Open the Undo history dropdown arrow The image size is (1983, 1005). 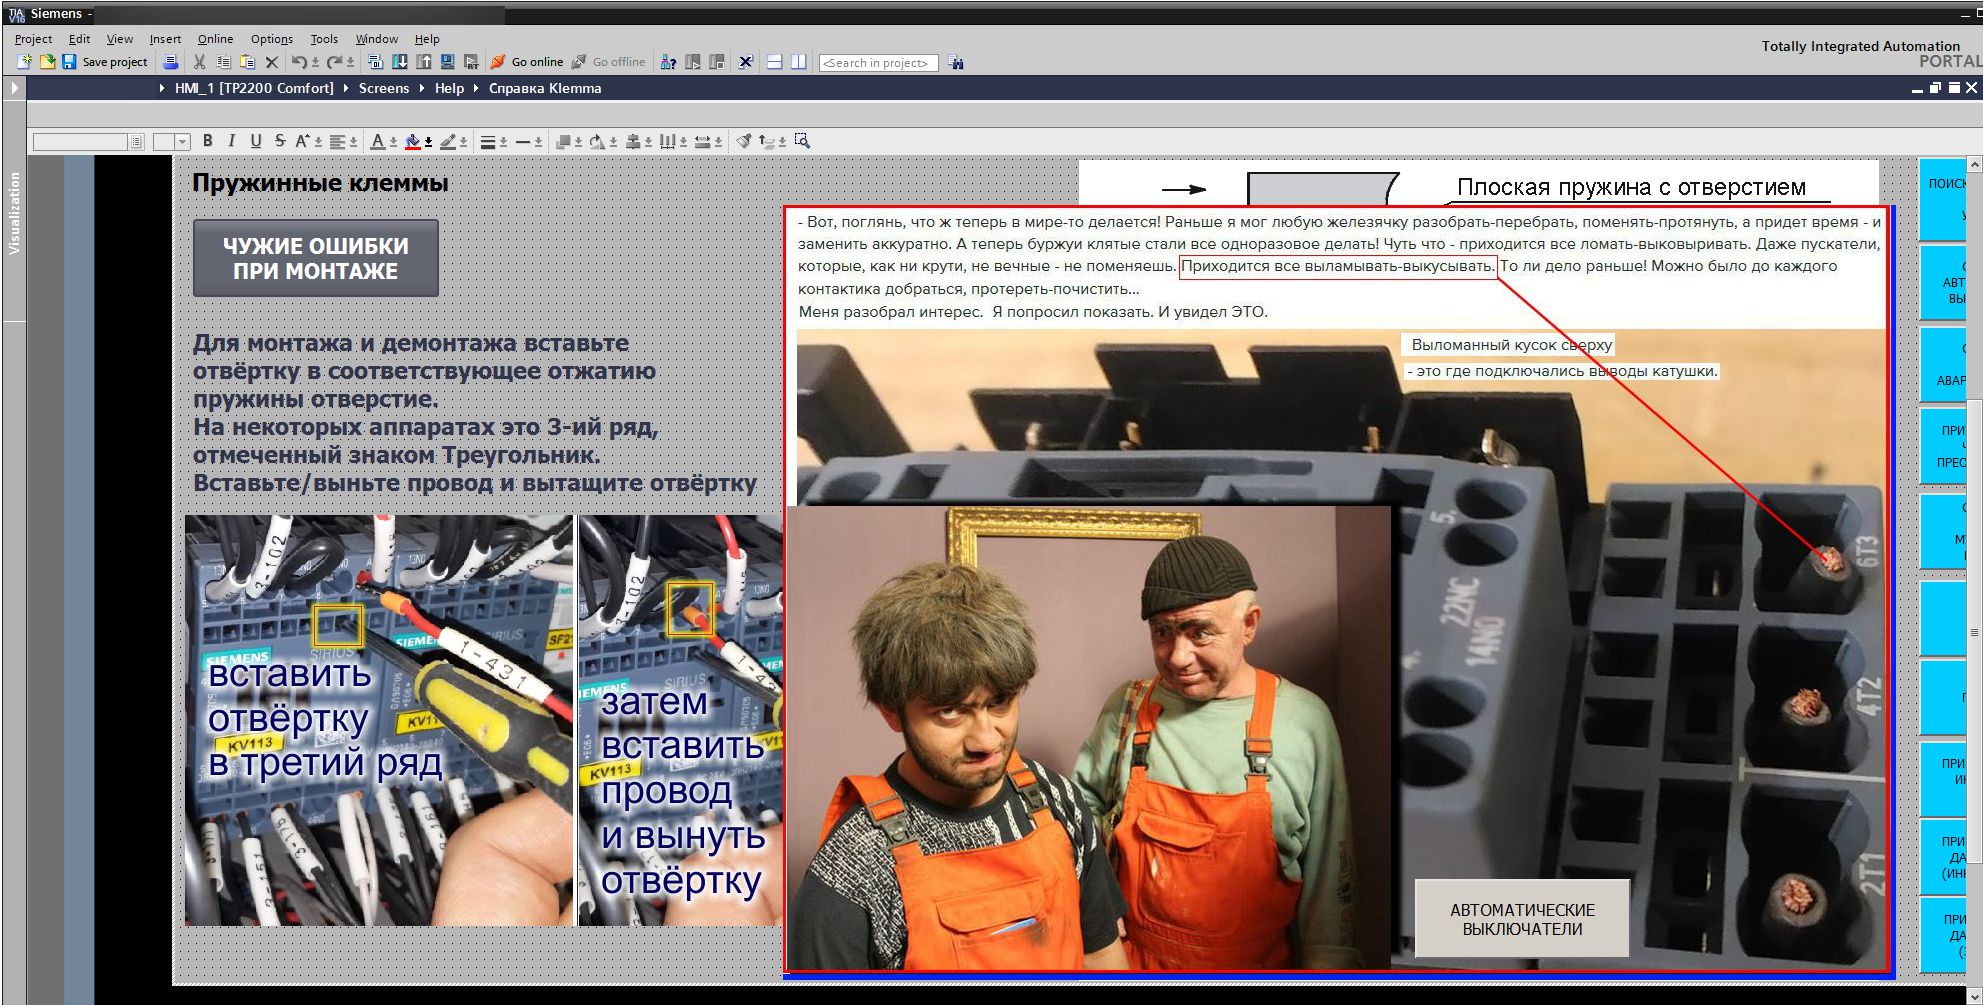click(x=314, y=62)
